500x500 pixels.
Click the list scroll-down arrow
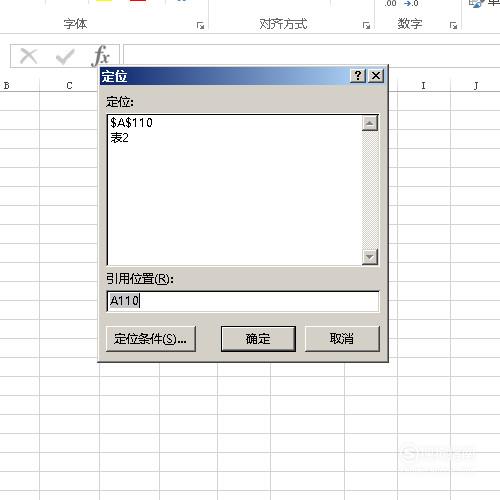[370, 257]
